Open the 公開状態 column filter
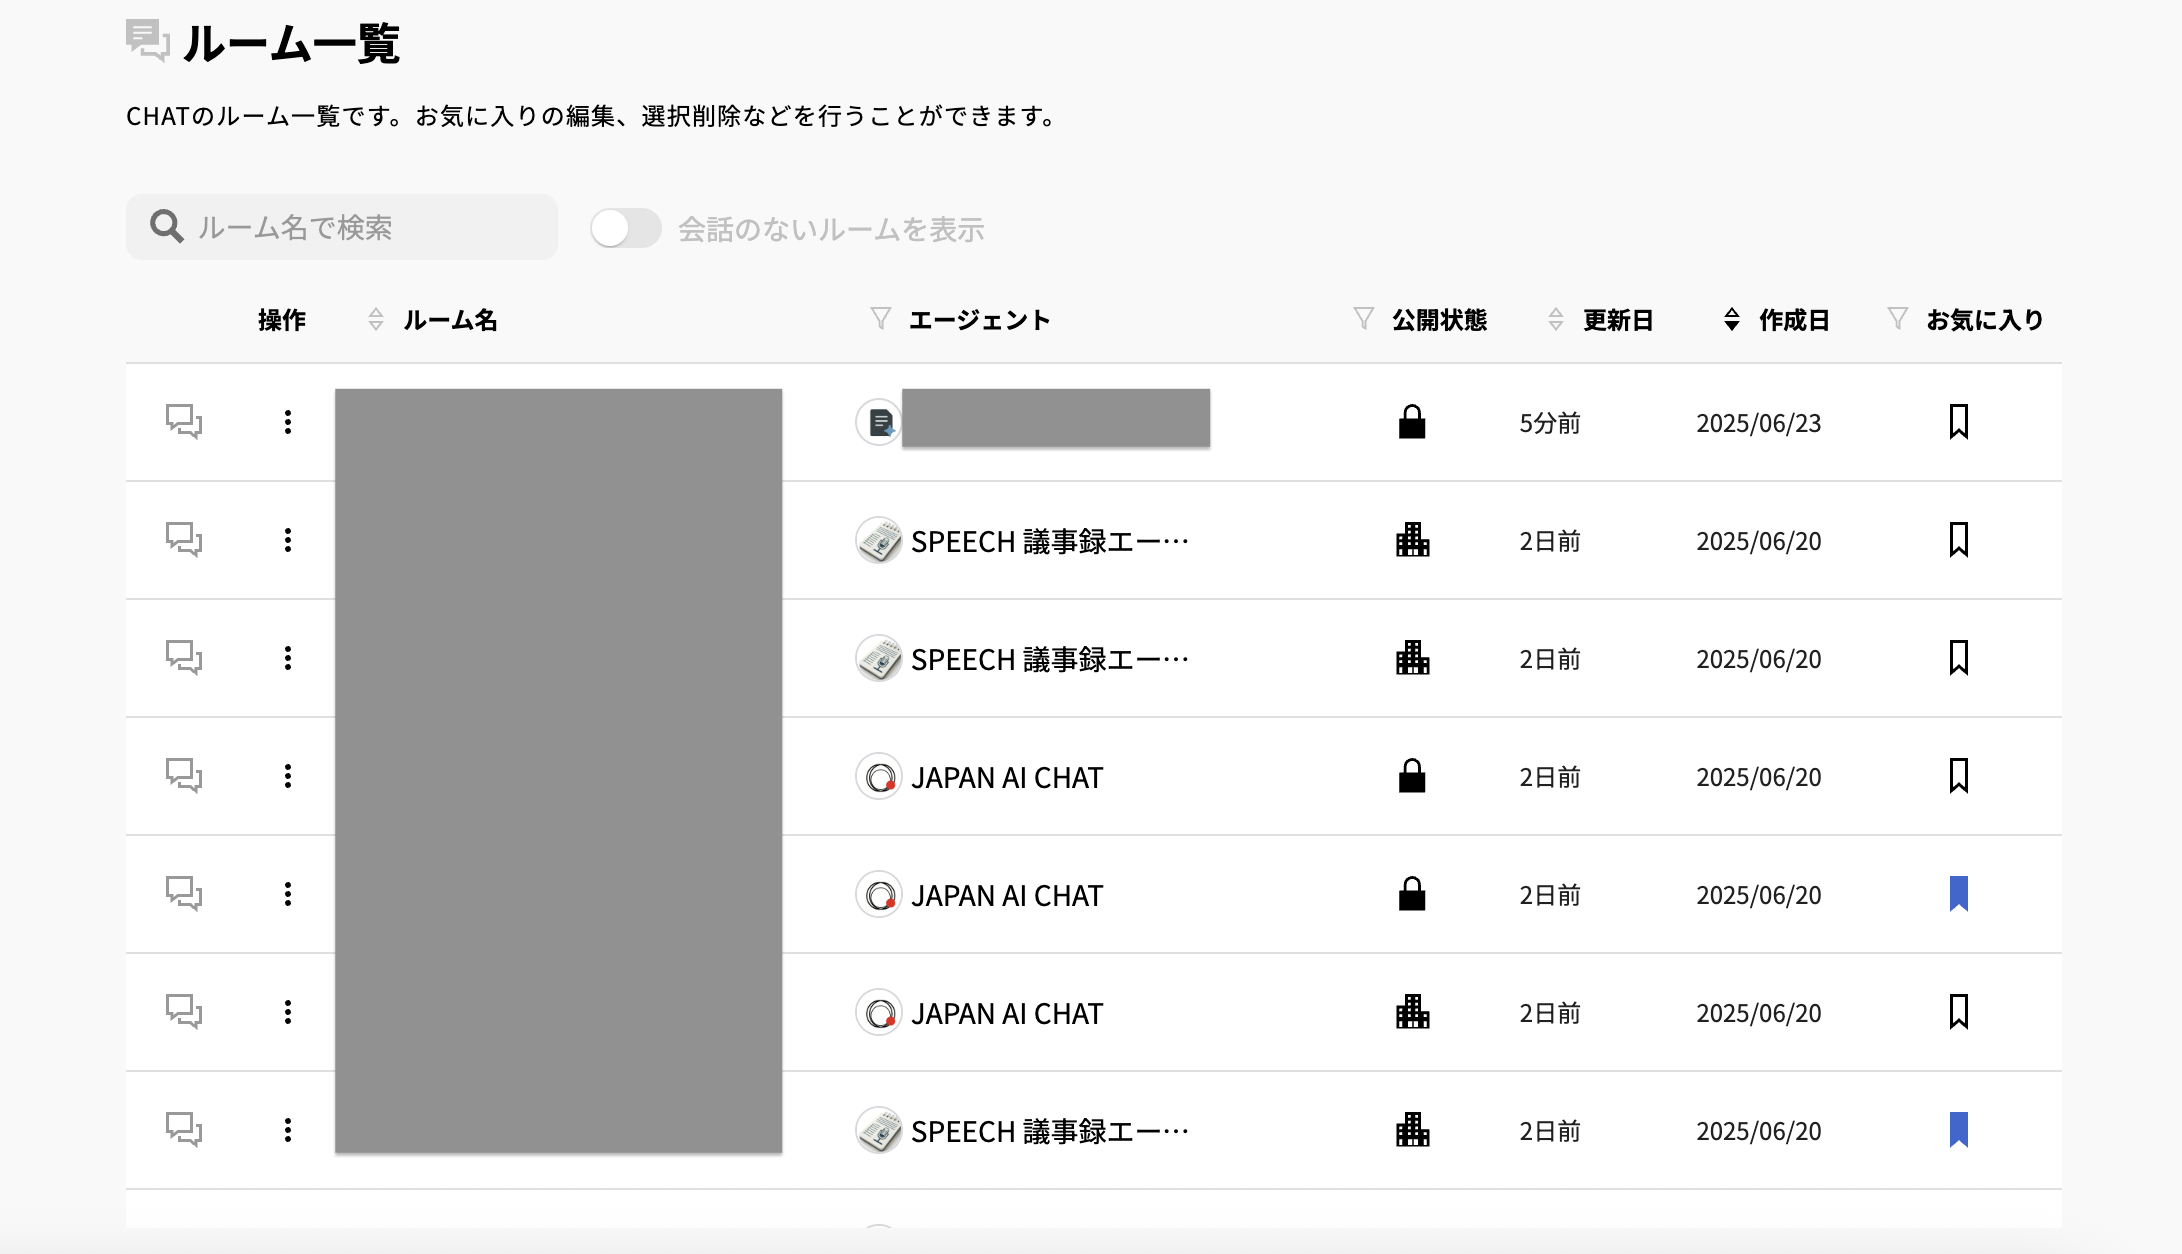The image size is (2182, 1254). [x=1363, y=319]
